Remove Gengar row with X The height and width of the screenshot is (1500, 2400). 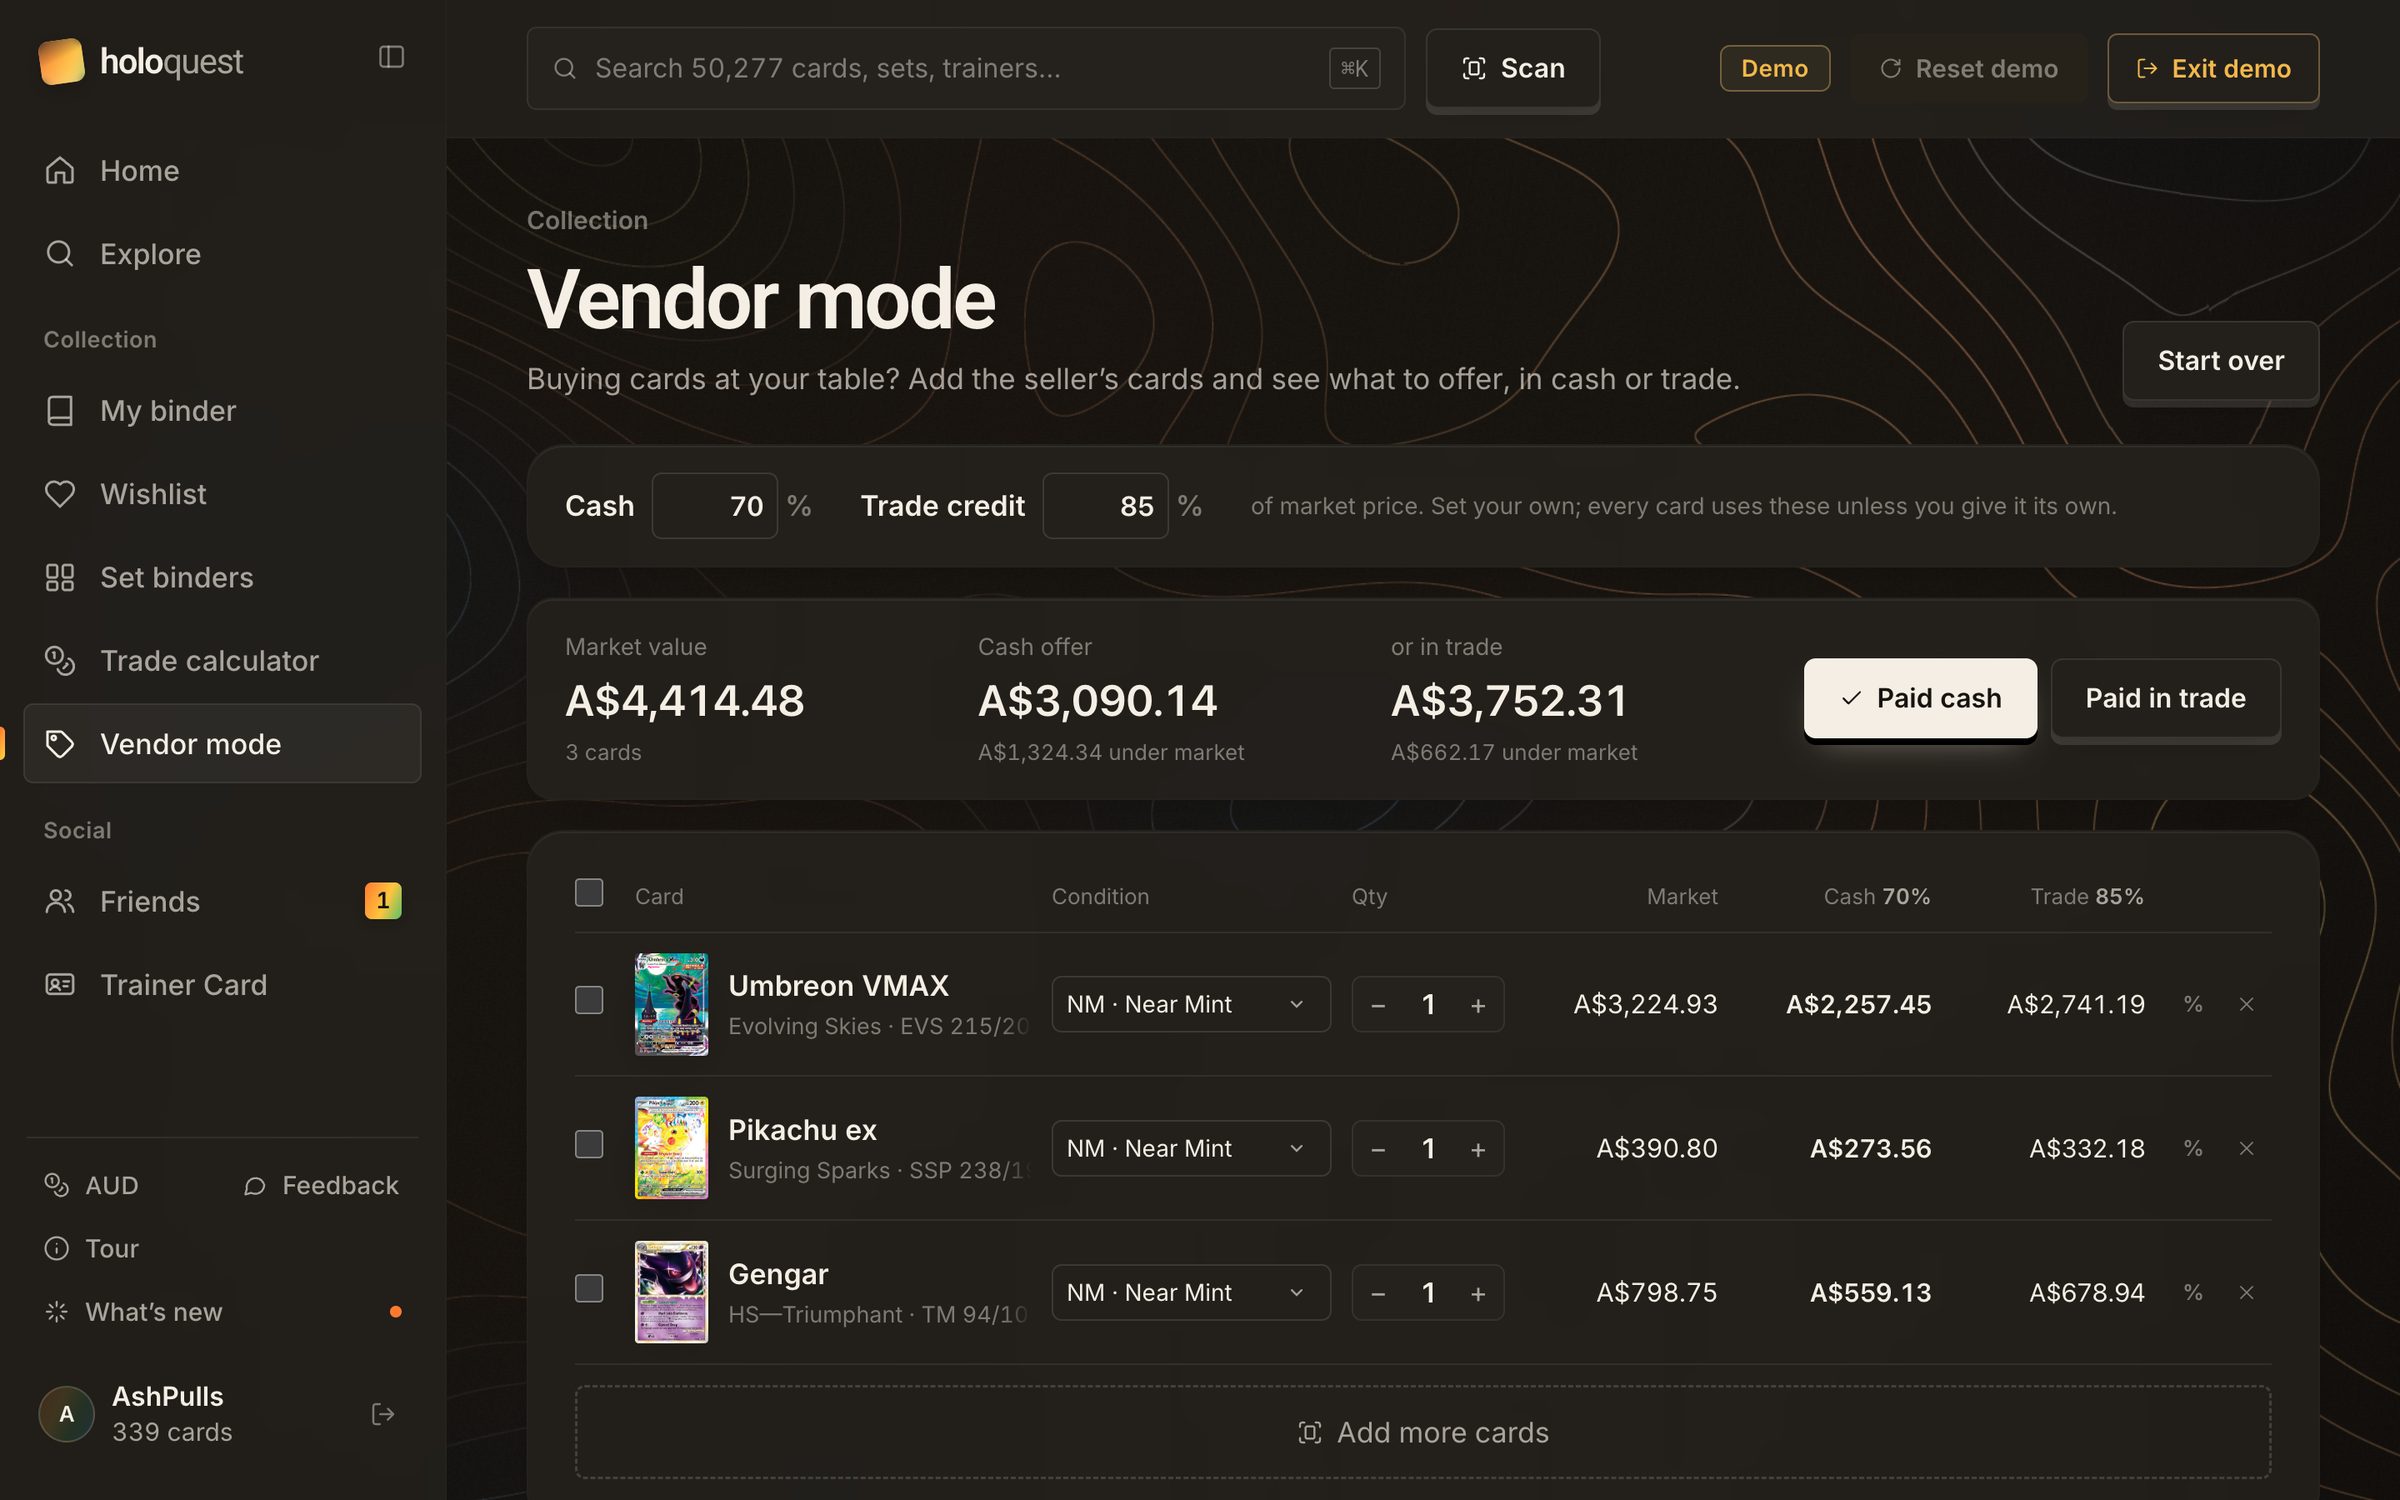coord(2246,1292)
